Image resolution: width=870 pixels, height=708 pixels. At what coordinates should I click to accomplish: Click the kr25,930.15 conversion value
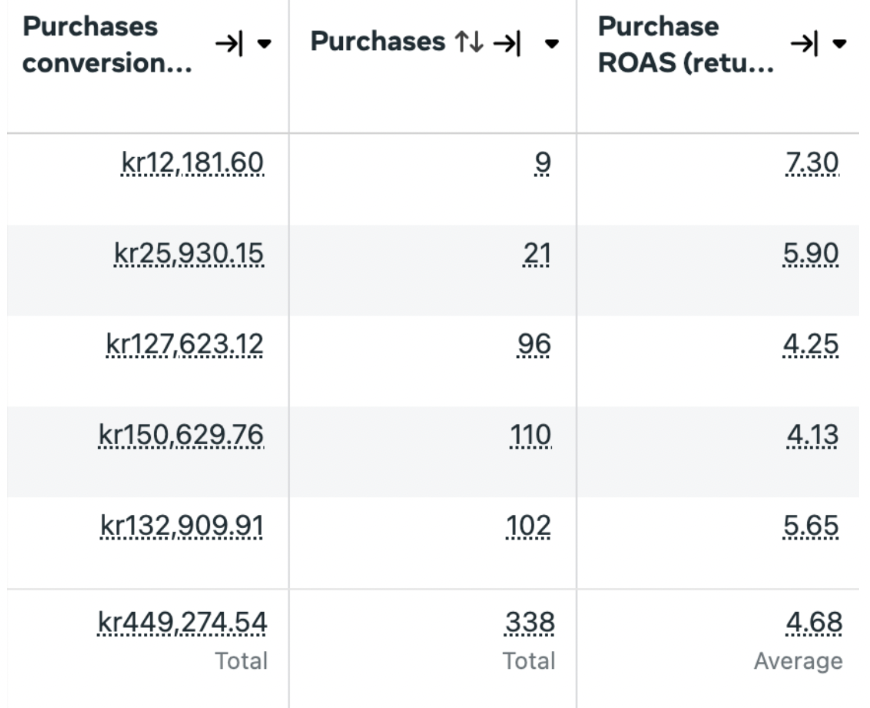189,254
